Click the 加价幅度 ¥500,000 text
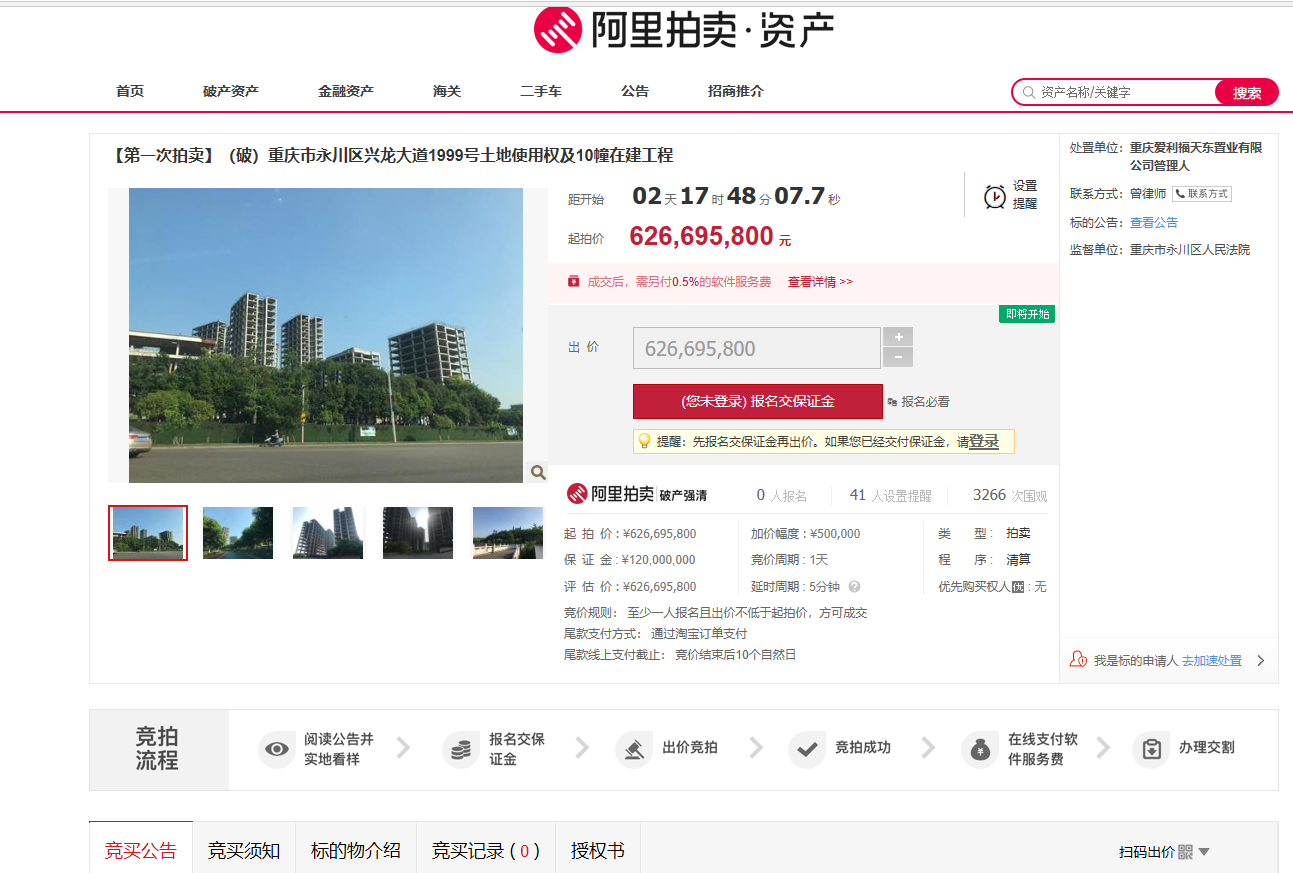Viewport: 1293px width, 873px height. 806,534
